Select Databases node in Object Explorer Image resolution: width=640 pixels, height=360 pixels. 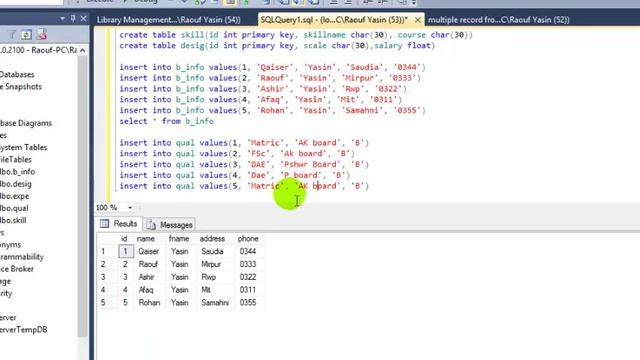(17, 75)
